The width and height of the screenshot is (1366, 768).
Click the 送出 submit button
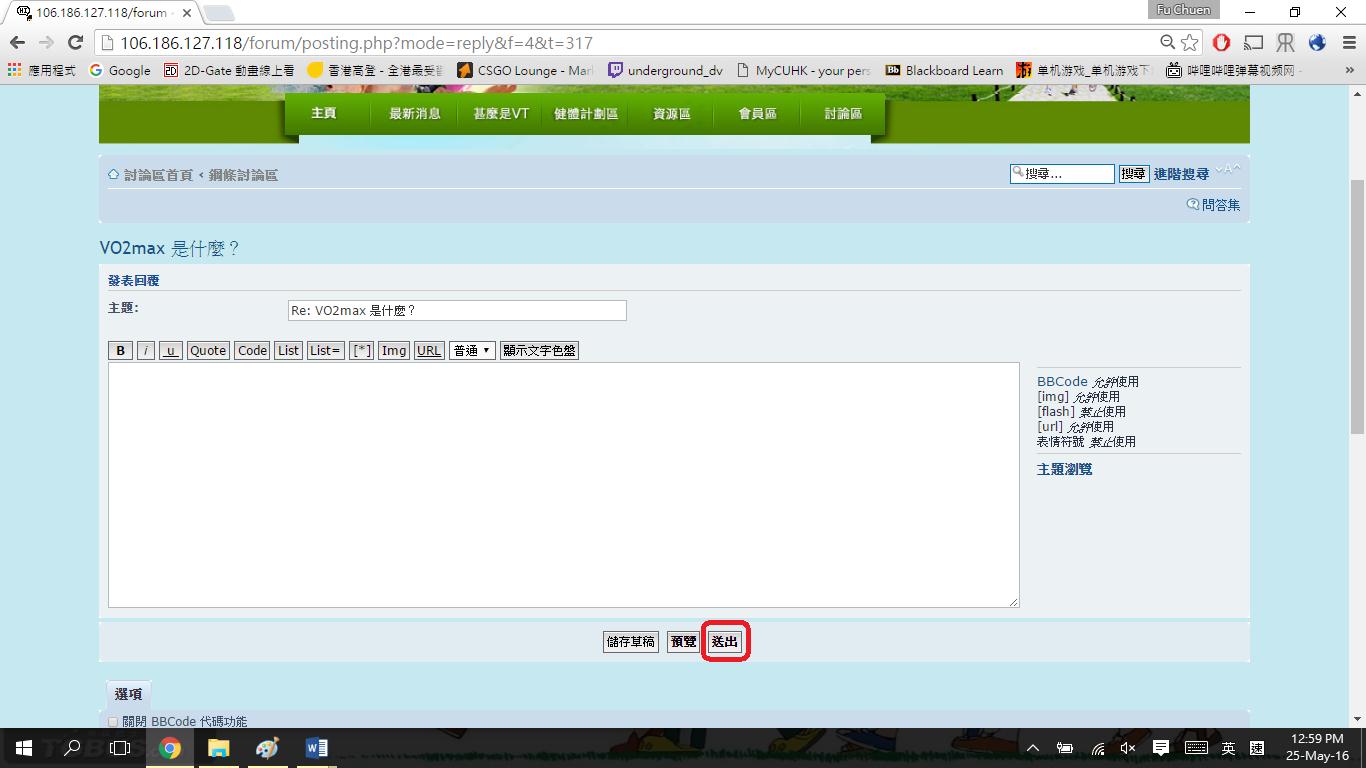tap(725, 642)
